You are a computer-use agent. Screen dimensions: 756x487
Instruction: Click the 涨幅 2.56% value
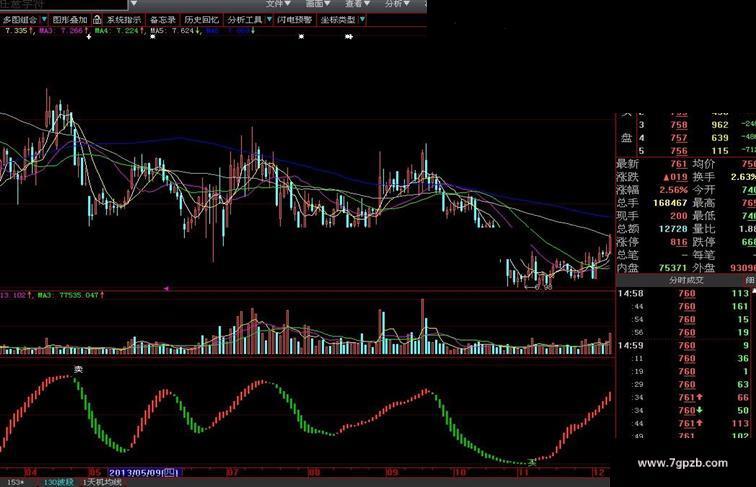tap(674, 190)
